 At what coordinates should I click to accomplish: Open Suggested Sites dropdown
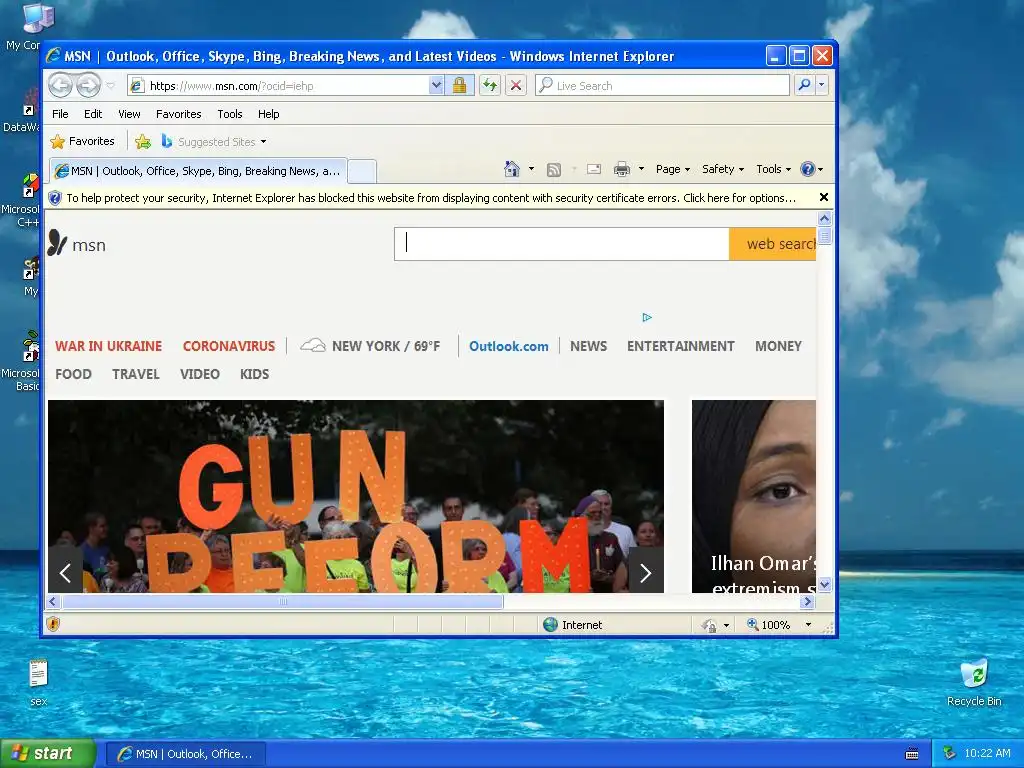[x=214, y=142]
